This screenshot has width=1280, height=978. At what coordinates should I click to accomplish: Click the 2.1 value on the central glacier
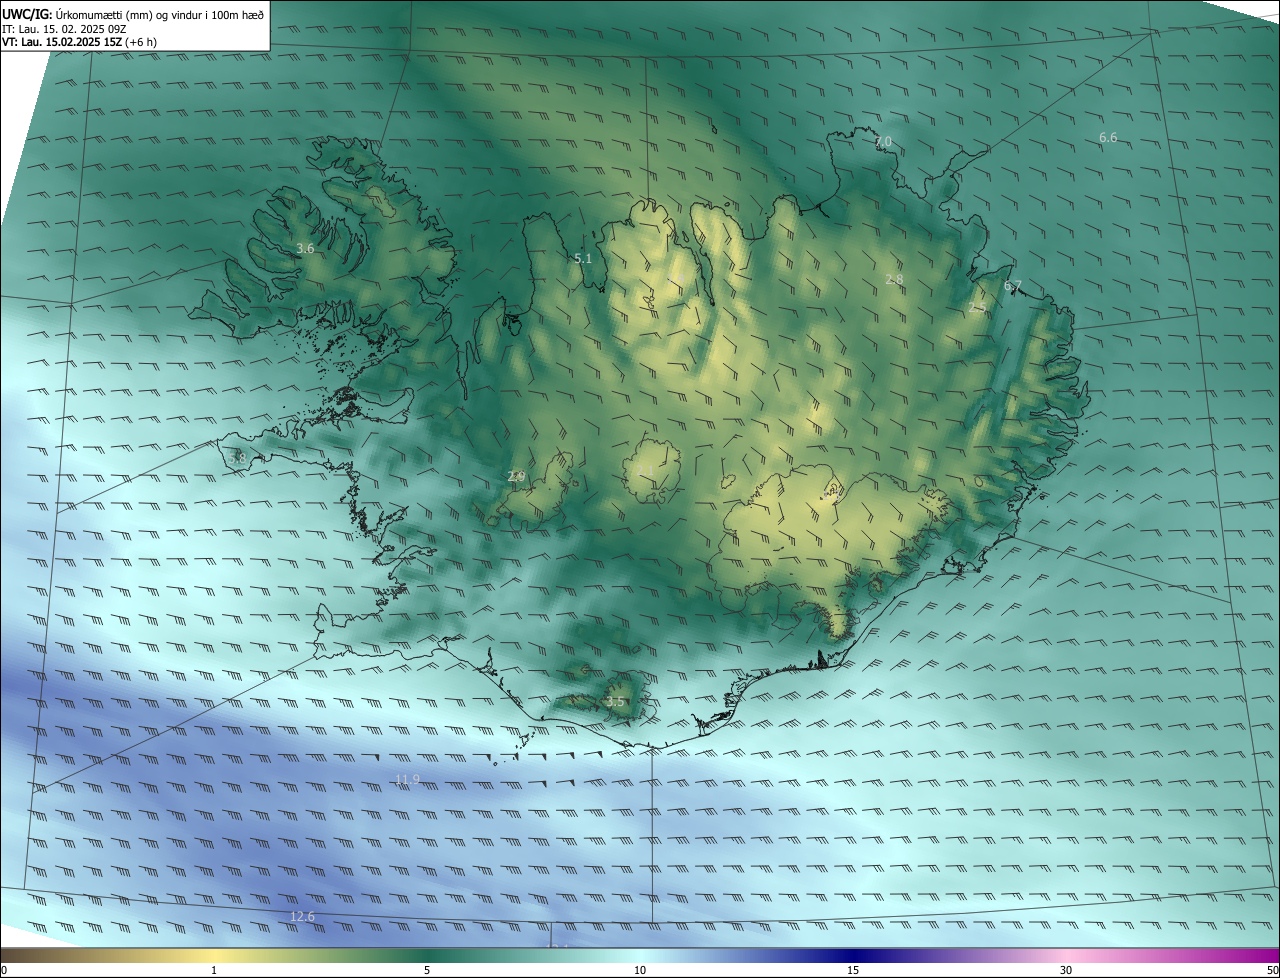tap(646, 470)
